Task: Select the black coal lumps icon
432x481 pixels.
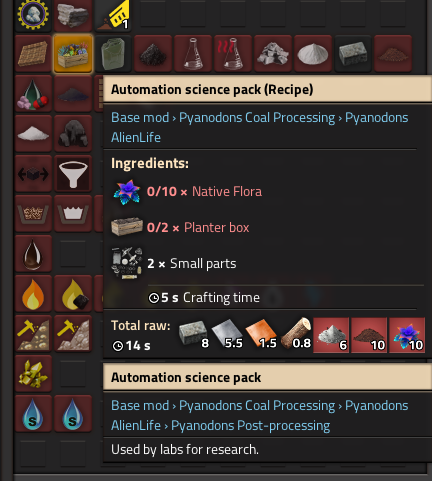Action: (73, 134)
